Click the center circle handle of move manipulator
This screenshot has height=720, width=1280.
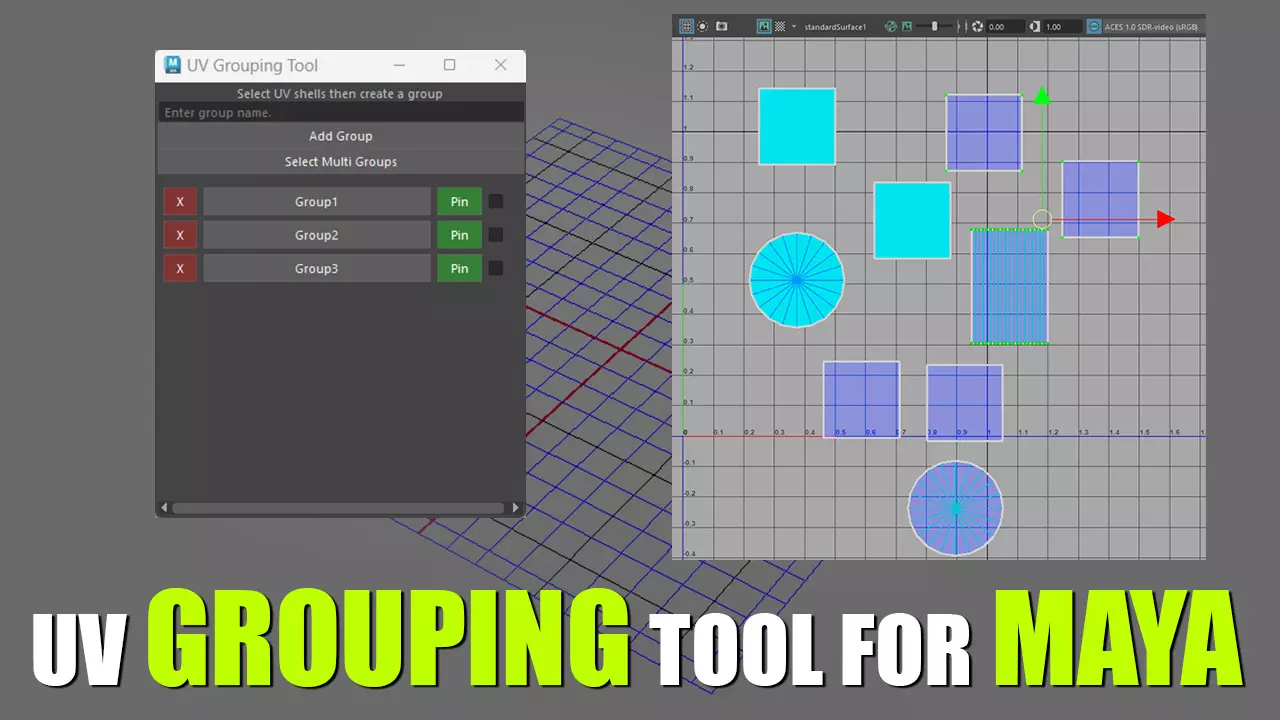(x=1042, y=219)
